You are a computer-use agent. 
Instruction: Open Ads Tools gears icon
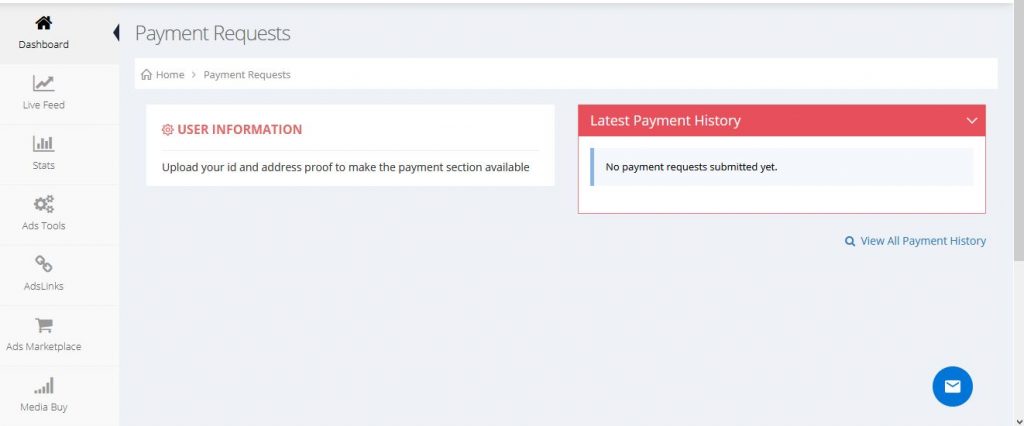(44, 205)
